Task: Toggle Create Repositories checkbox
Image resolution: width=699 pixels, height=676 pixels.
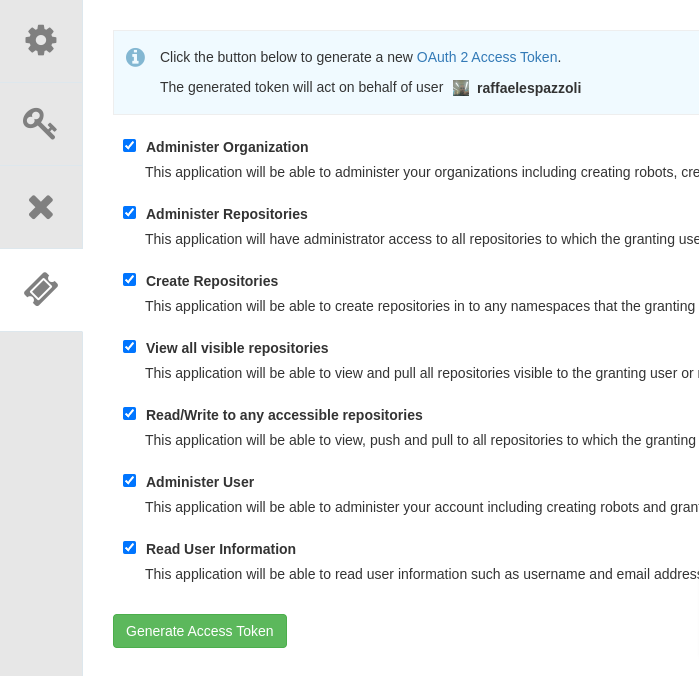Action: 129,279
